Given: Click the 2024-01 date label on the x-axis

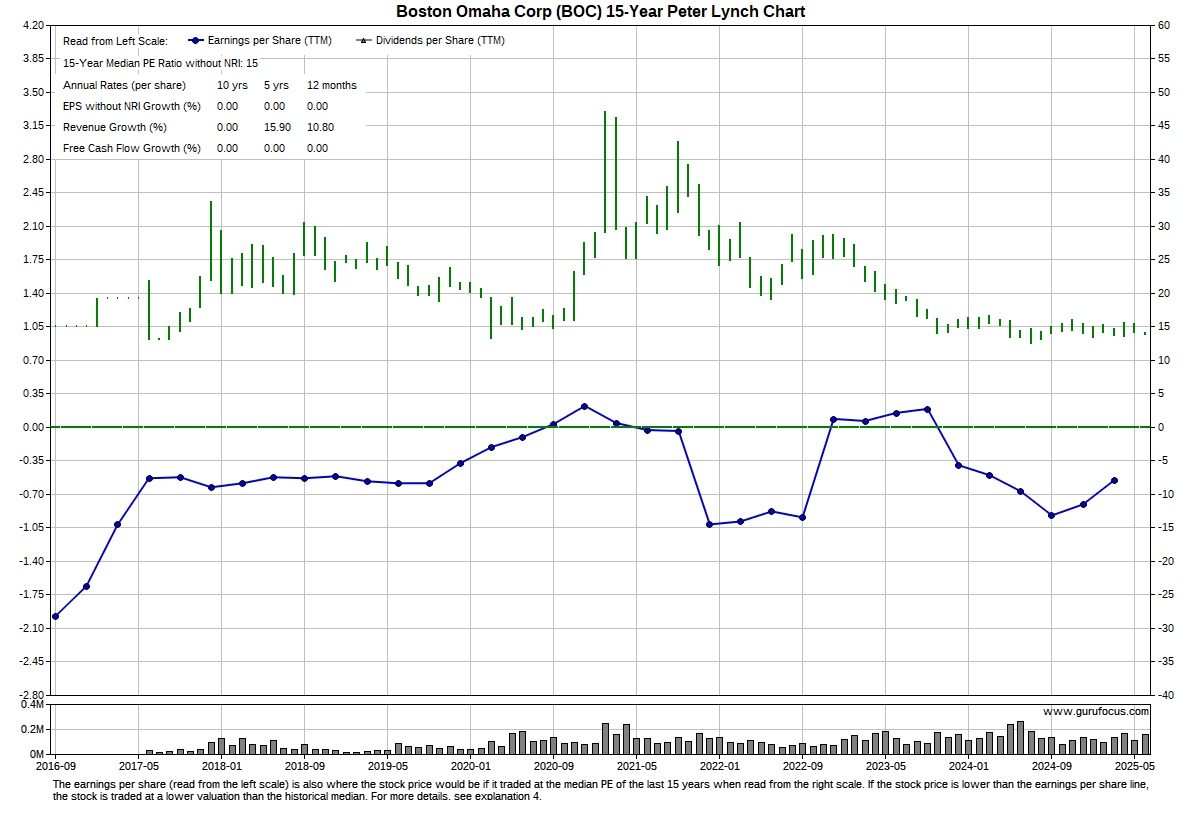Looking at the screenshot, I should (968, 765).
